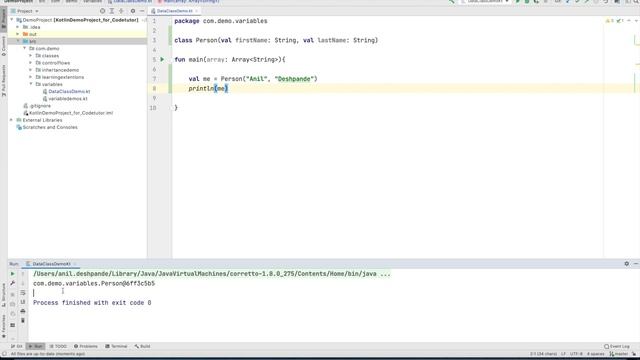Click the layout icon at bottom of Run toolbar
This screenshot has width=640, height=360.
(x=13, y=325)
